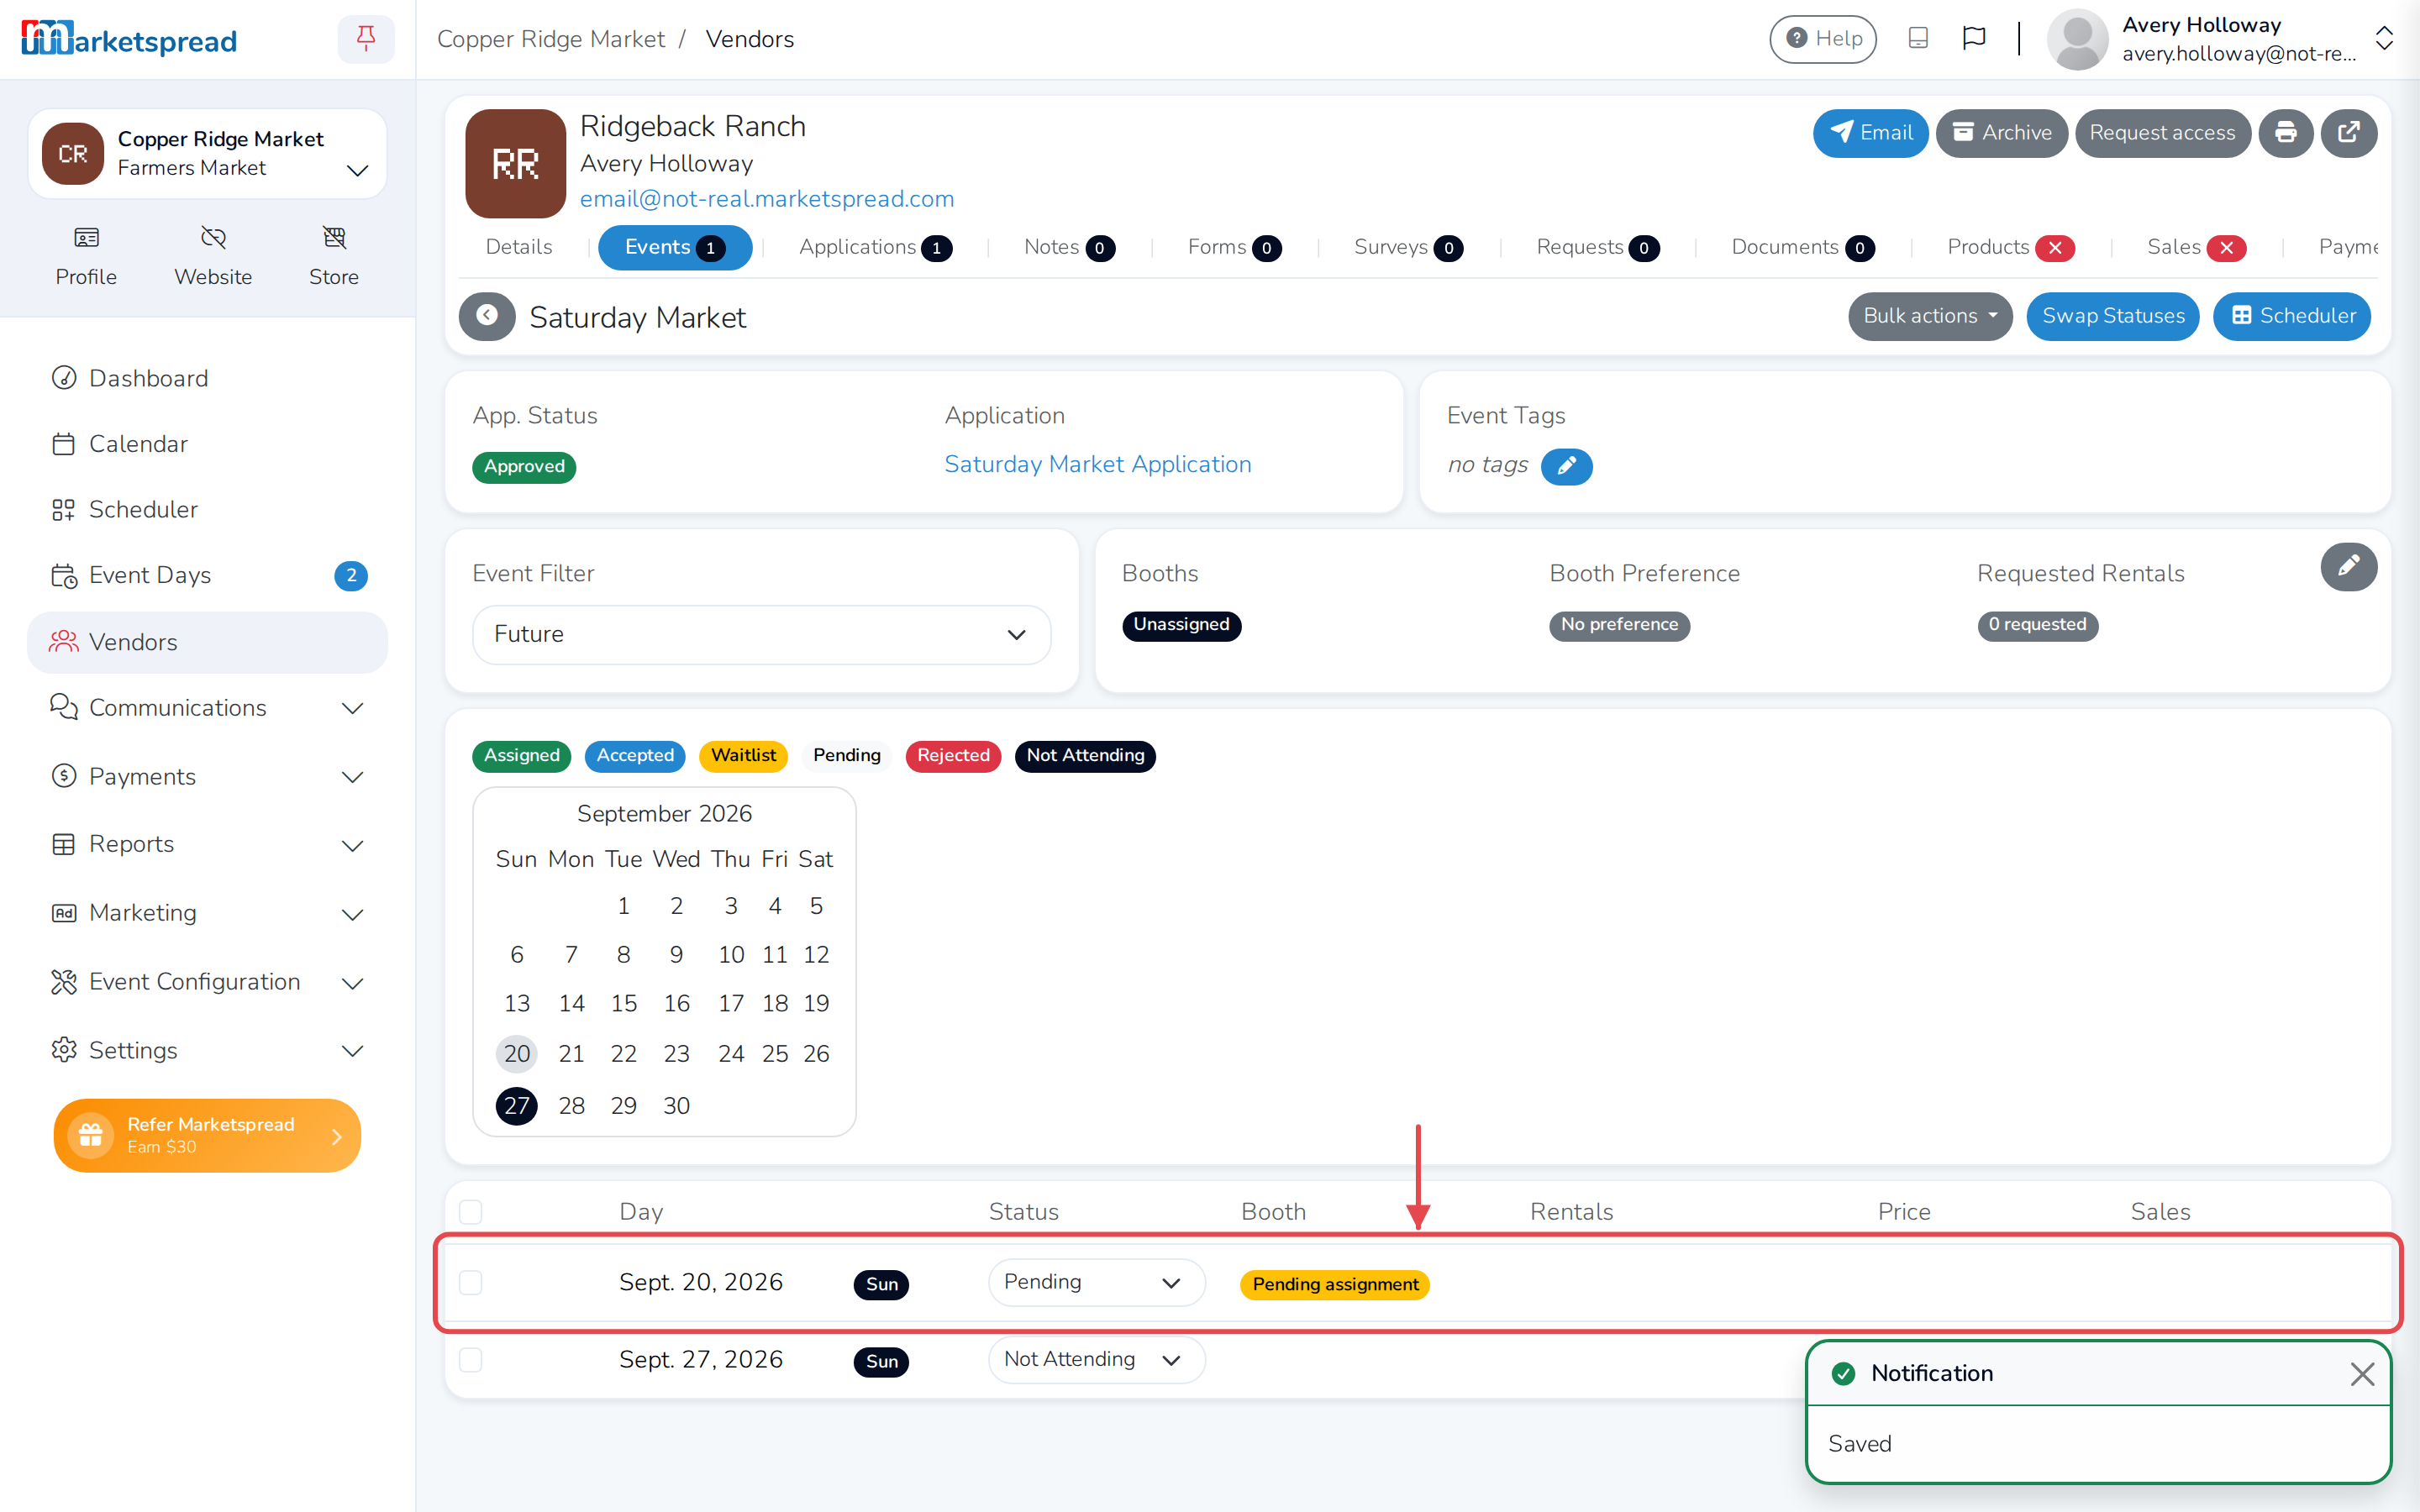Click the Refer Marketspread banner
The image size is (2420, 1512).
[207, 1135]
